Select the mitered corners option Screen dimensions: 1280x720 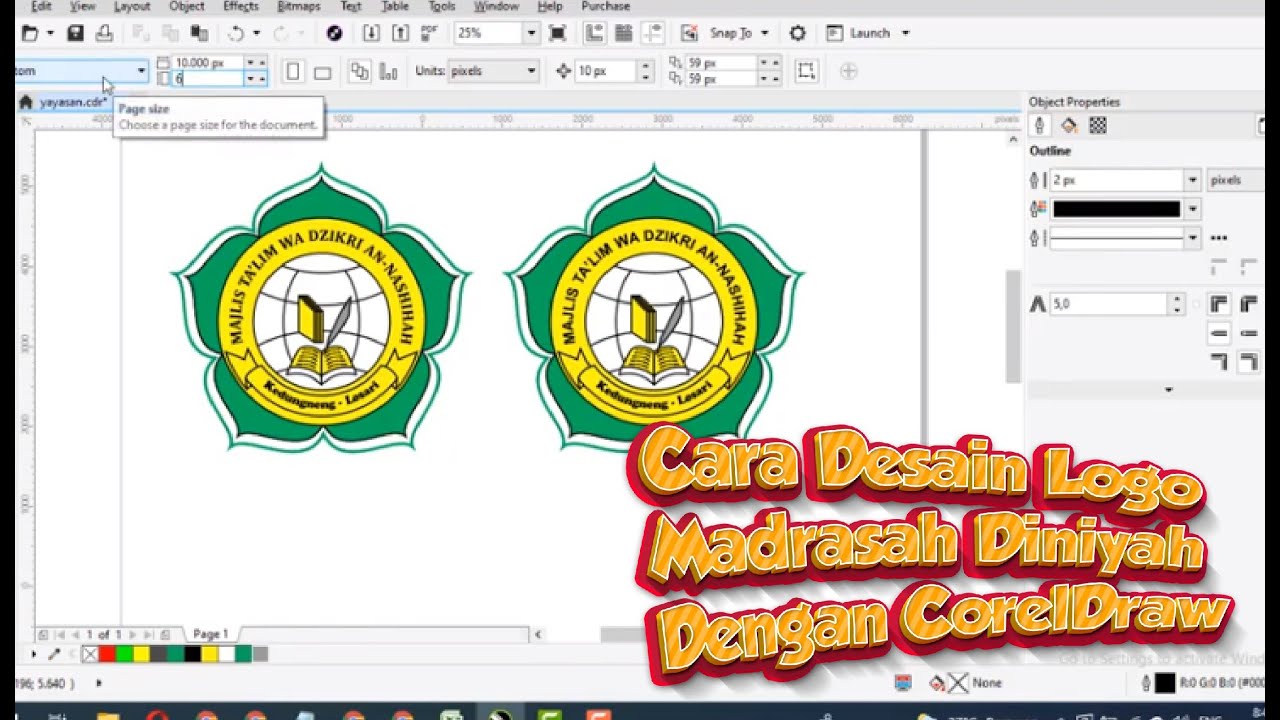click(x=1218, y=304)
